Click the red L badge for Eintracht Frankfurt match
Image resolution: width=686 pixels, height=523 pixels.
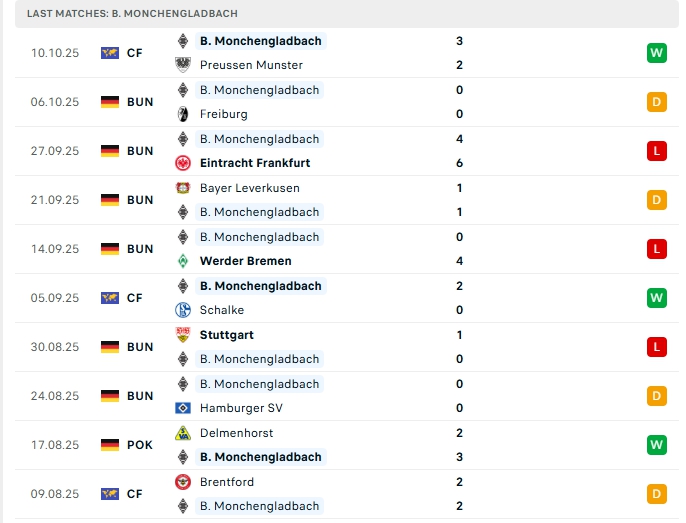pos(656,151)
